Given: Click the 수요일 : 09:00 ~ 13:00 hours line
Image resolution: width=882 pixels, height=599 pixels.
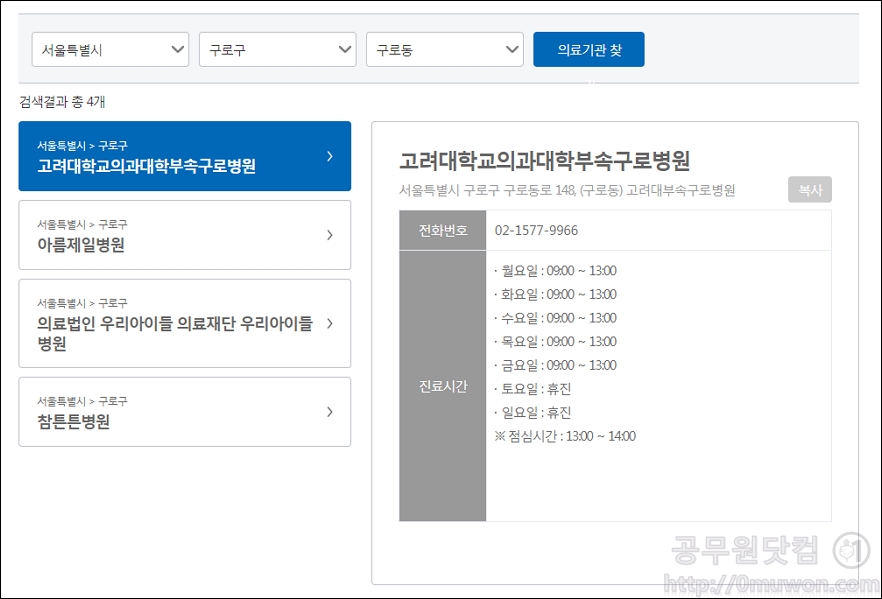Looking at the screenshot, I should pyautogui.click(x=555, y=318).
